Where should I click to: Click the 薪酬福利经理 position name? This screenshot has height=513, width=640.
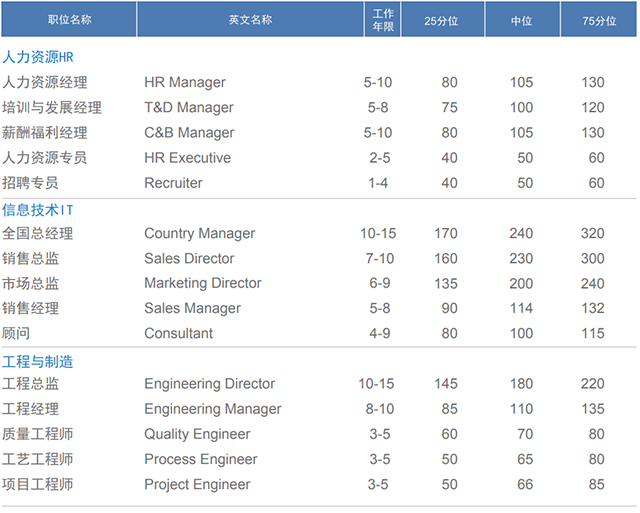tap(45, 132)
